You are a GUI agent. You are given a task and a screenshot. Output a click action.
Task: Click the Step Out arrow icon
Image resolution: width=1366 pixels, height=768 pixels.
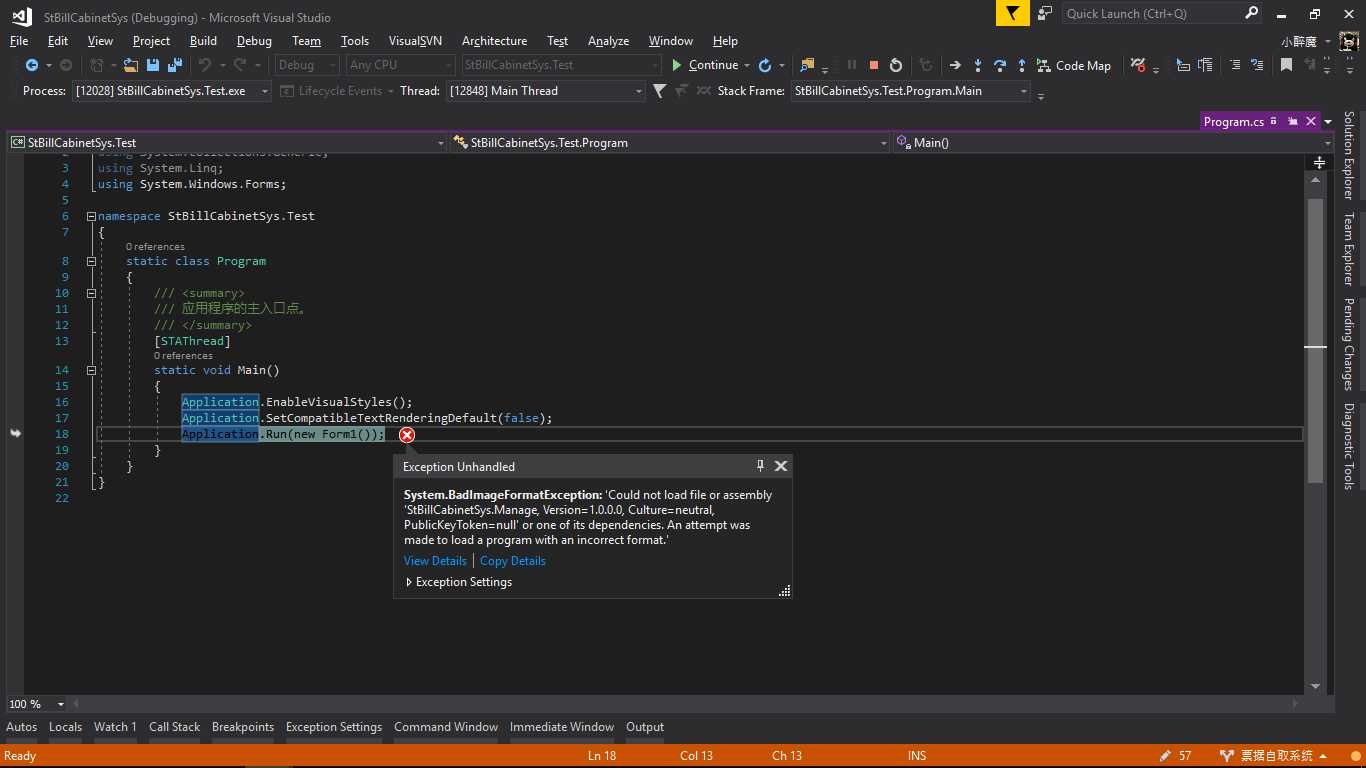click(1021, 65)
